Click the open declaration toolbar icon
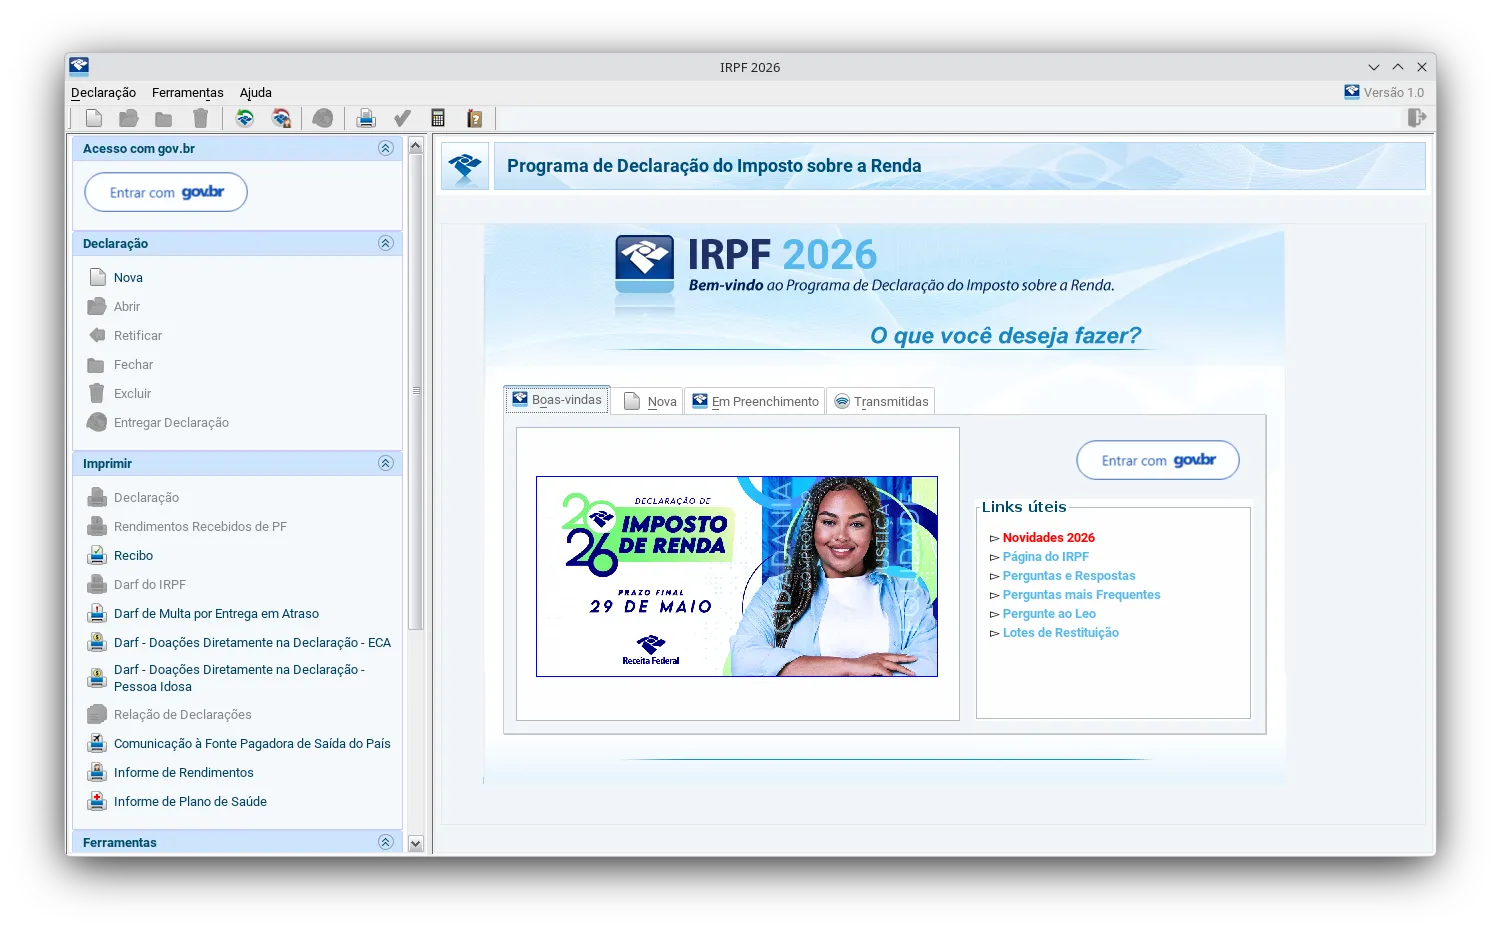The width and height of the screenshot is (1501, 933). (129, 118)
